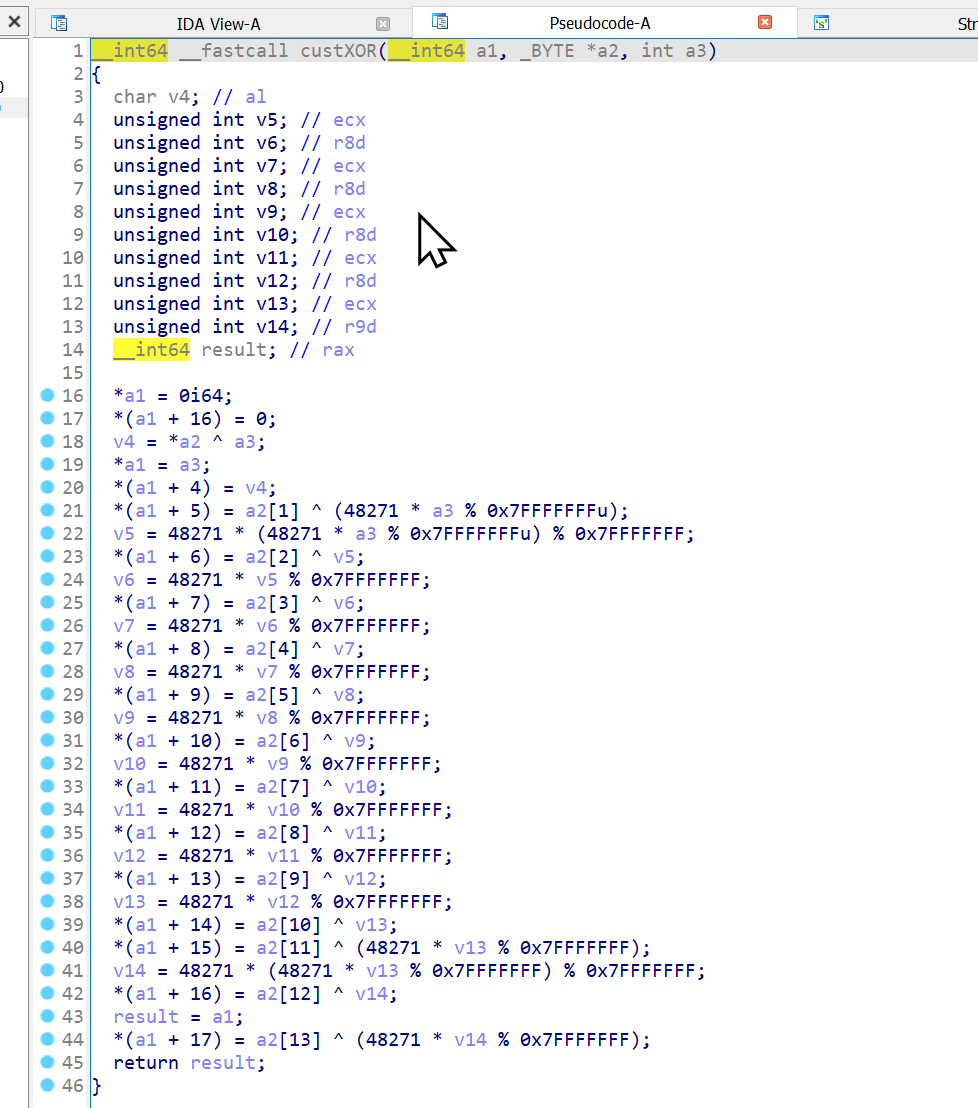
Task: Close the IDA View-A tab
Action: 383,23
